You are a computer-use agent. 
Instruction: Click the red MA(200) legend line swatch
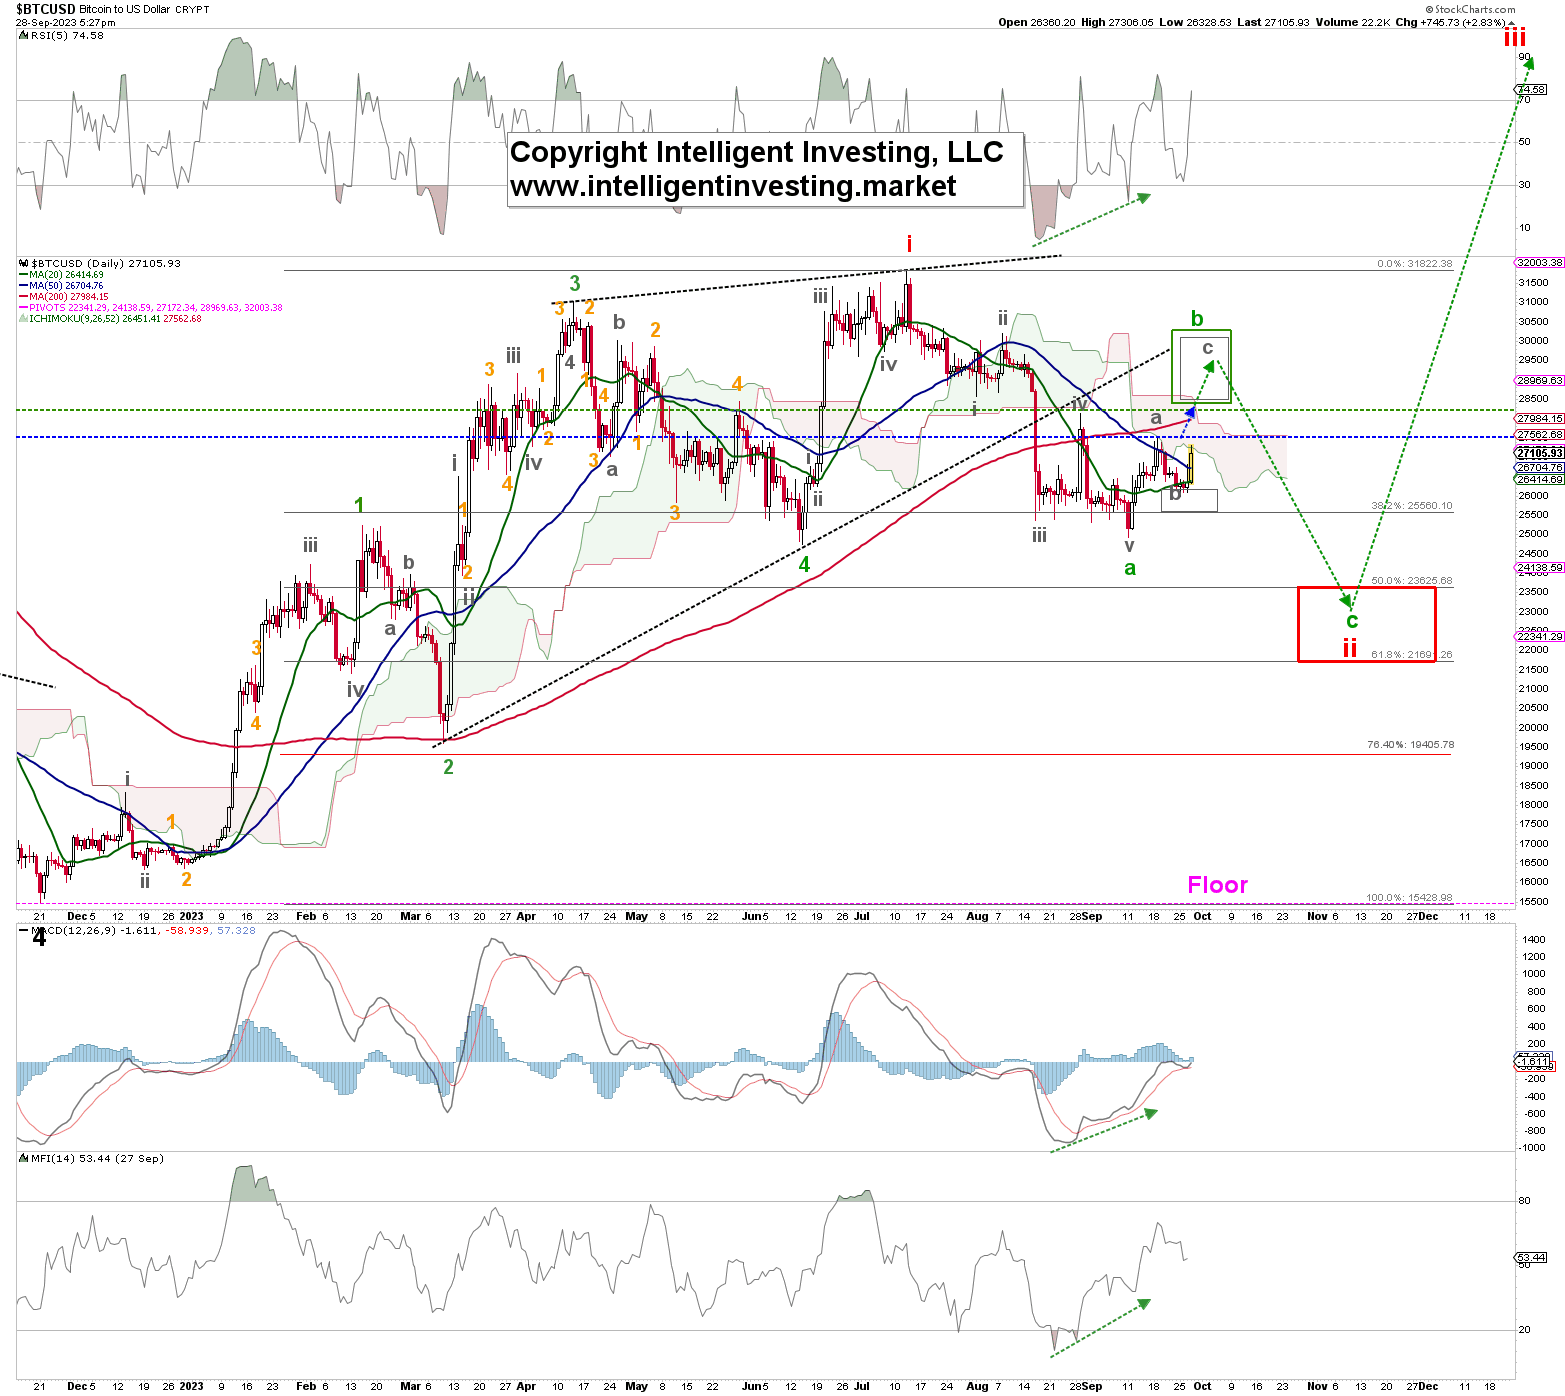[x=24, y=296]
